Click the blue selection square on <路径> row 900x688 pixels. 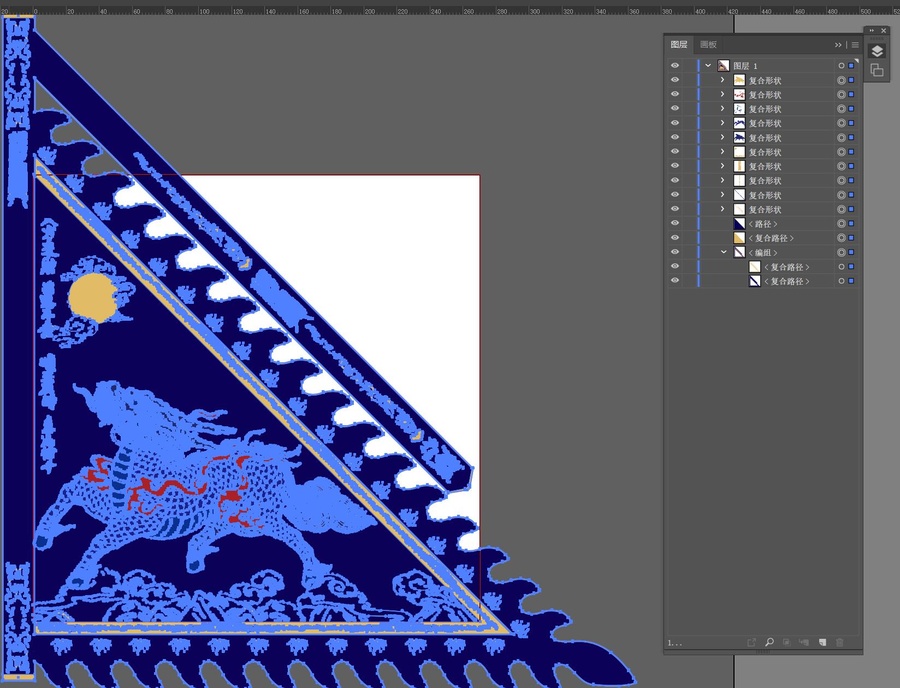coord(851,224)
